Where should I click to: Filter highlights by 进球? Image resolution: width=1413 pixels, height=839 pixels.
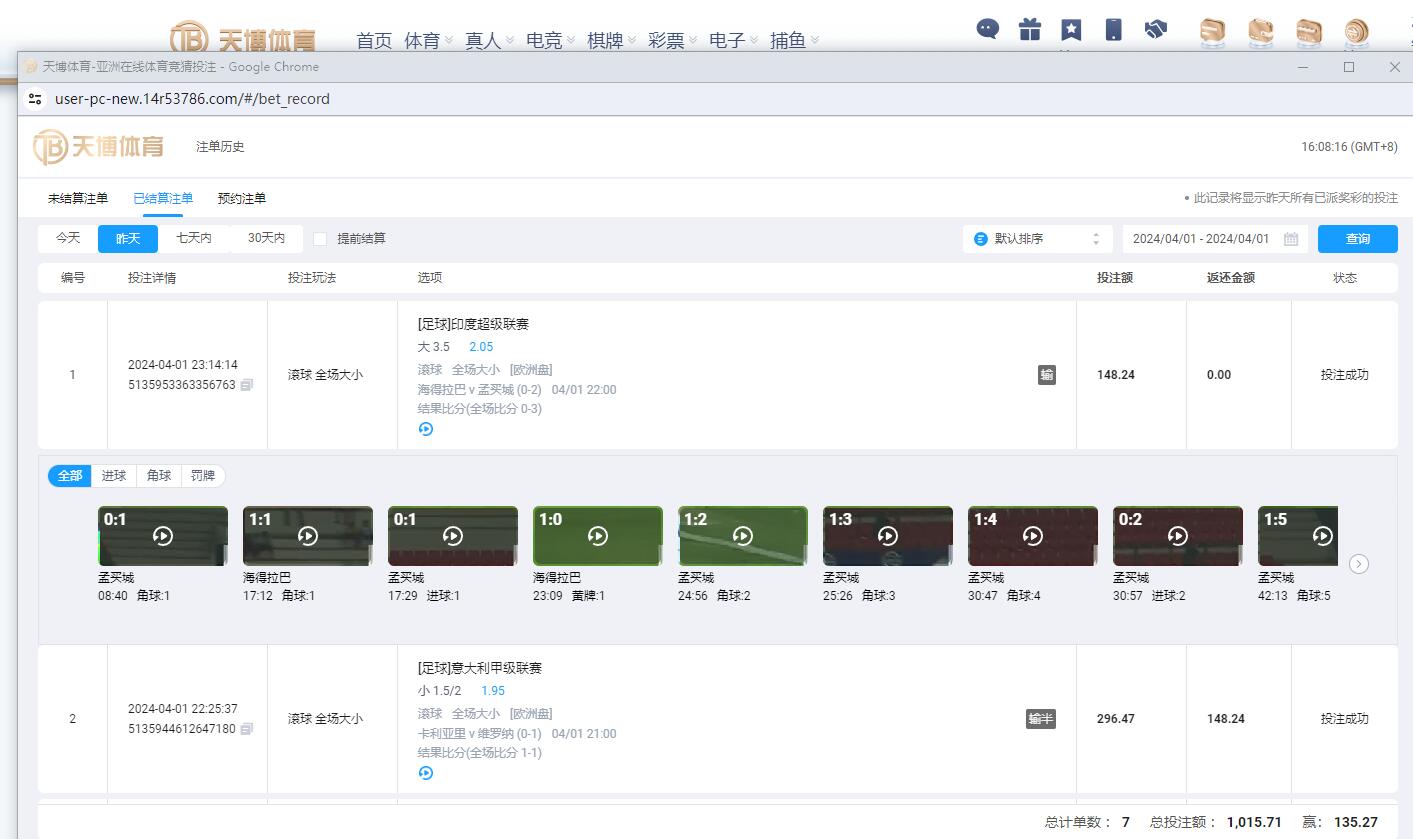[x=114, y=476]
